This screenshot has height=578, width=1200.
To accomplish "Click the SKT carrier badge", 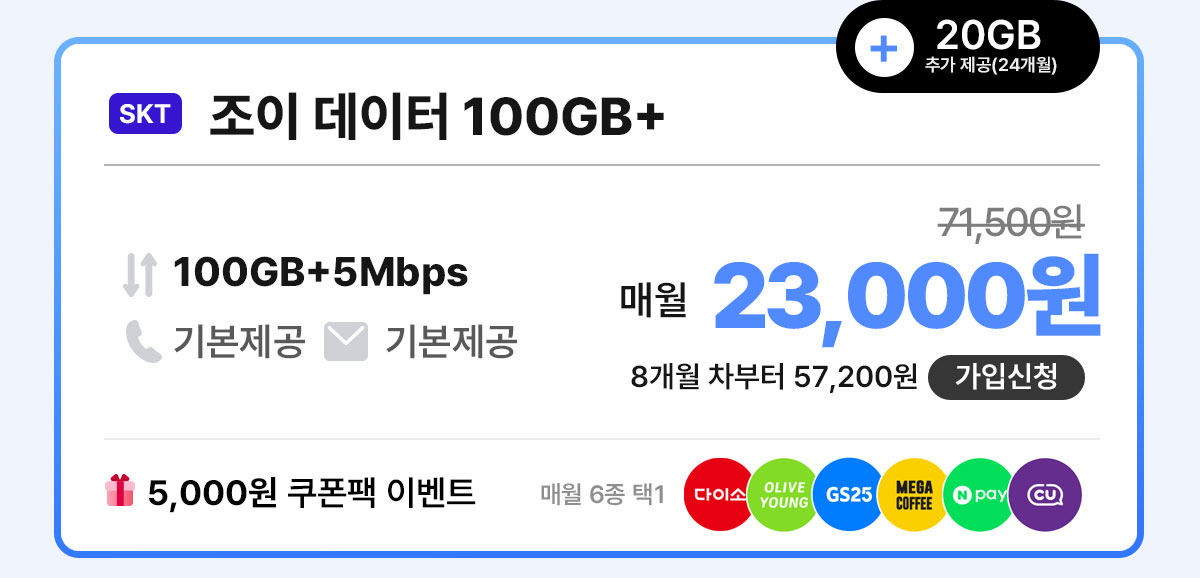I will [145, 115].
